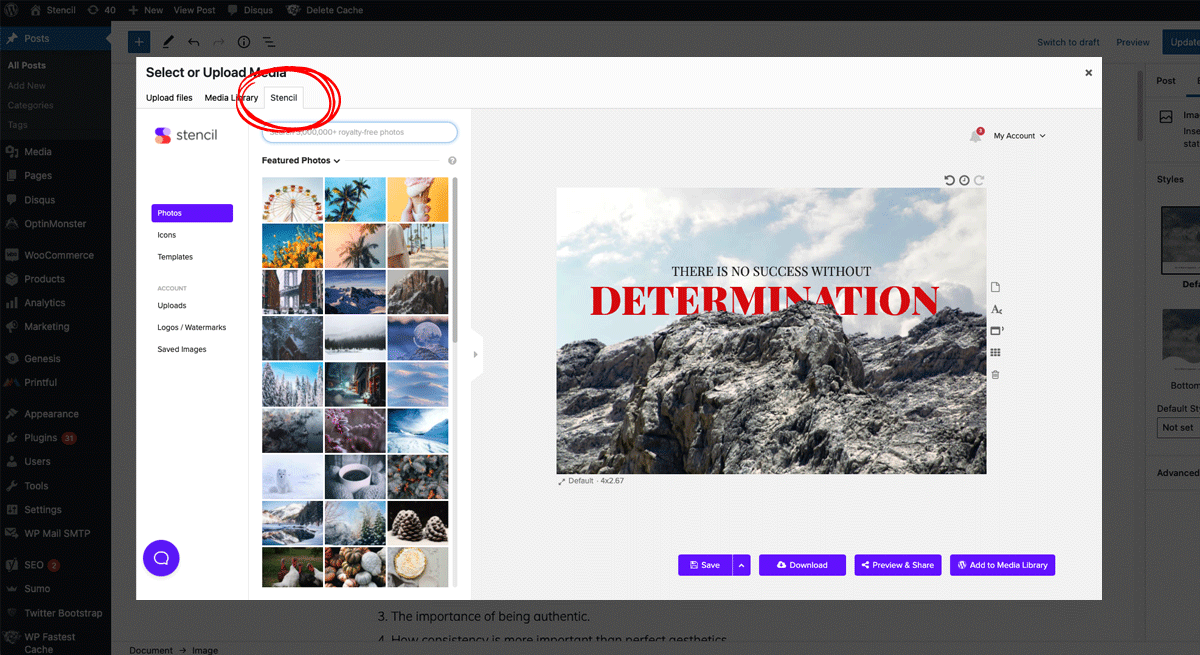Open document overview list icon
The image size is (1200, 655).
point(268,42)
